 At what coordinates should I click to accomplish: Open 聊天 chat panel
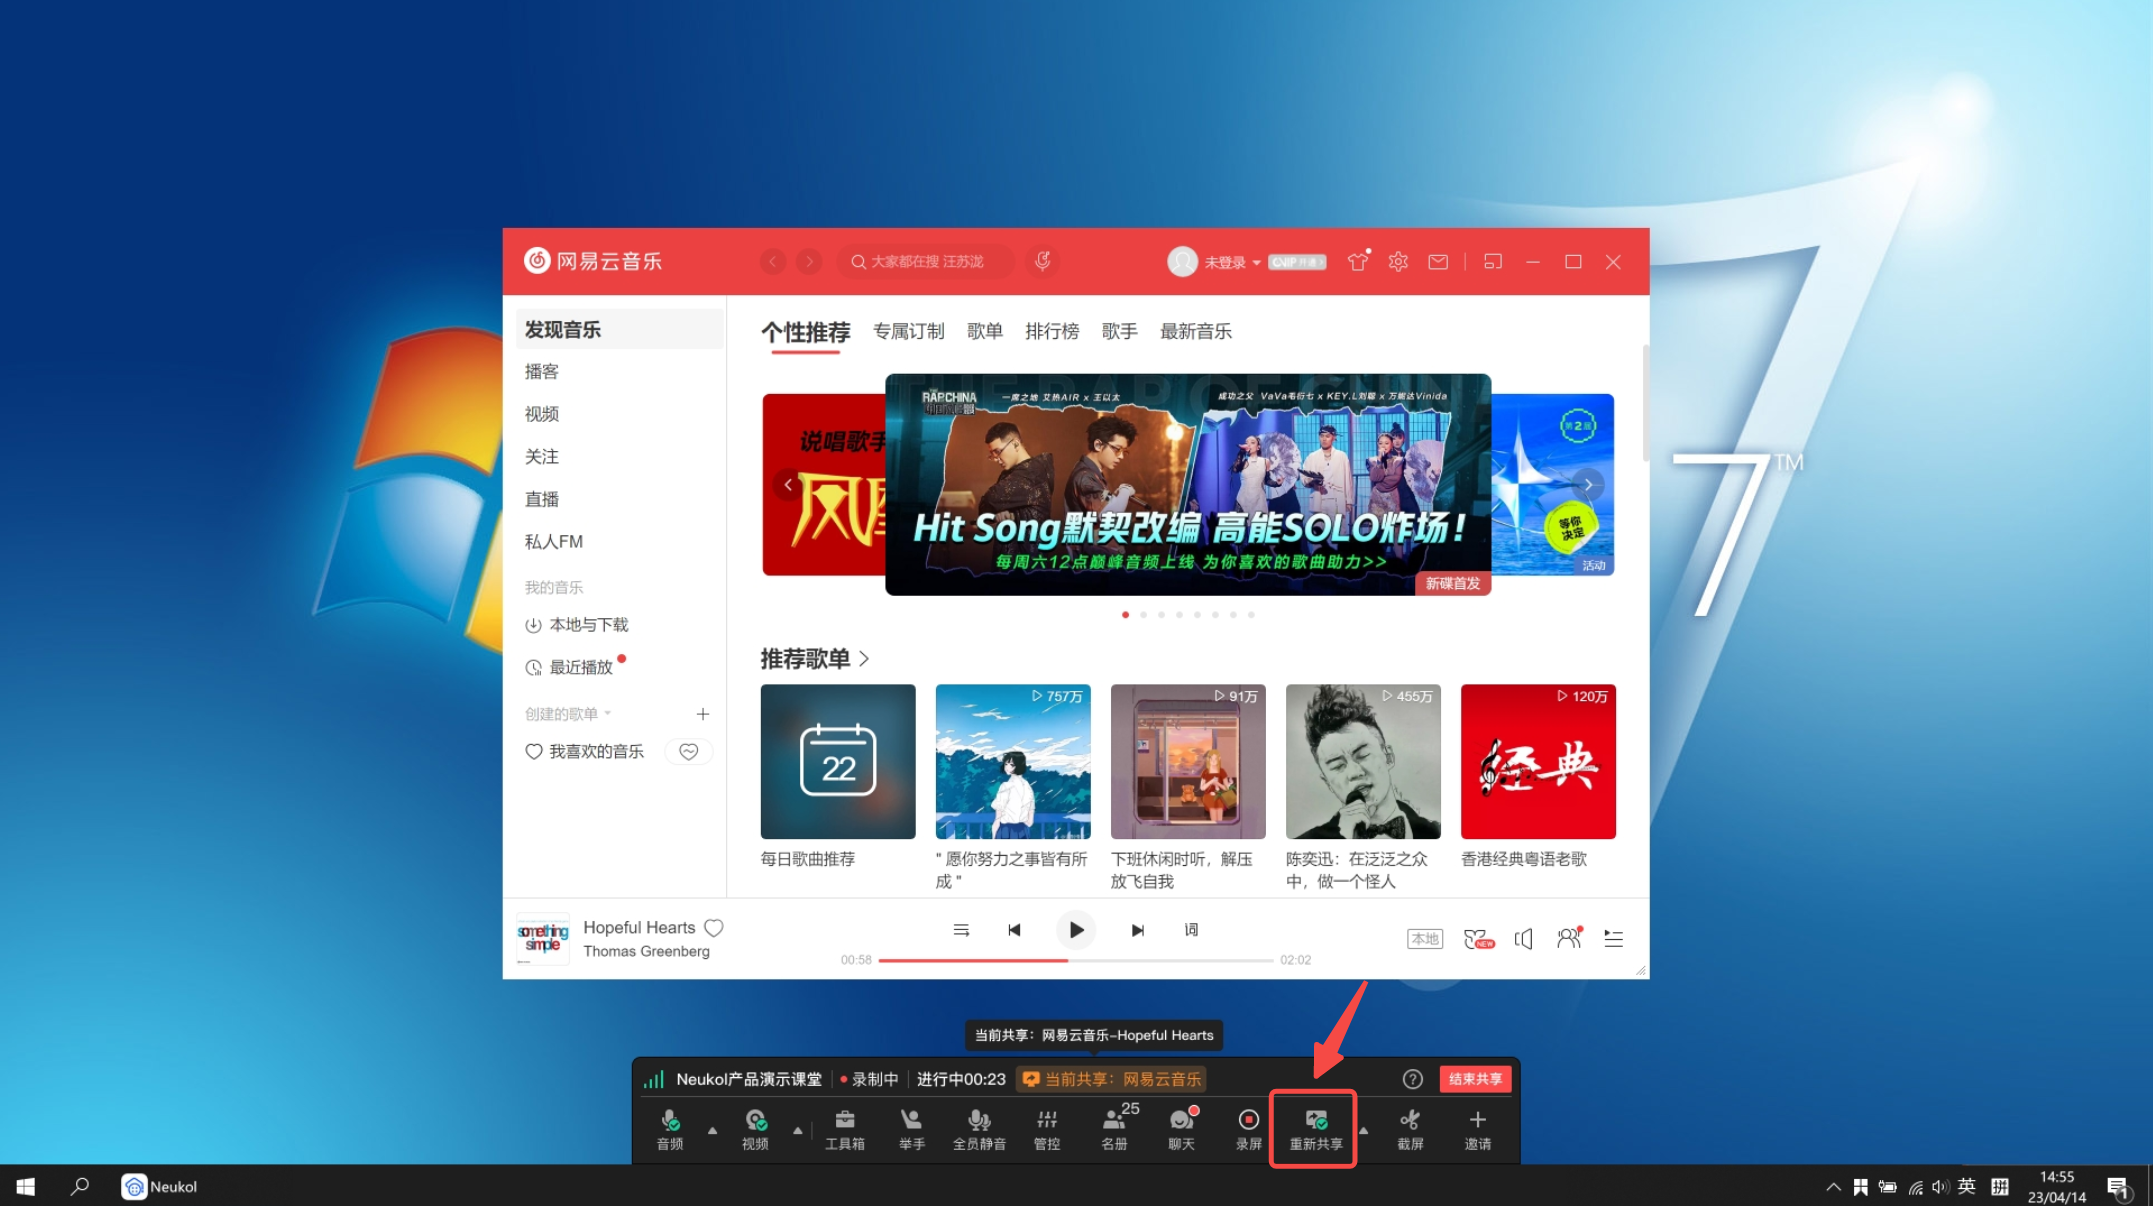(1182, 1129)
